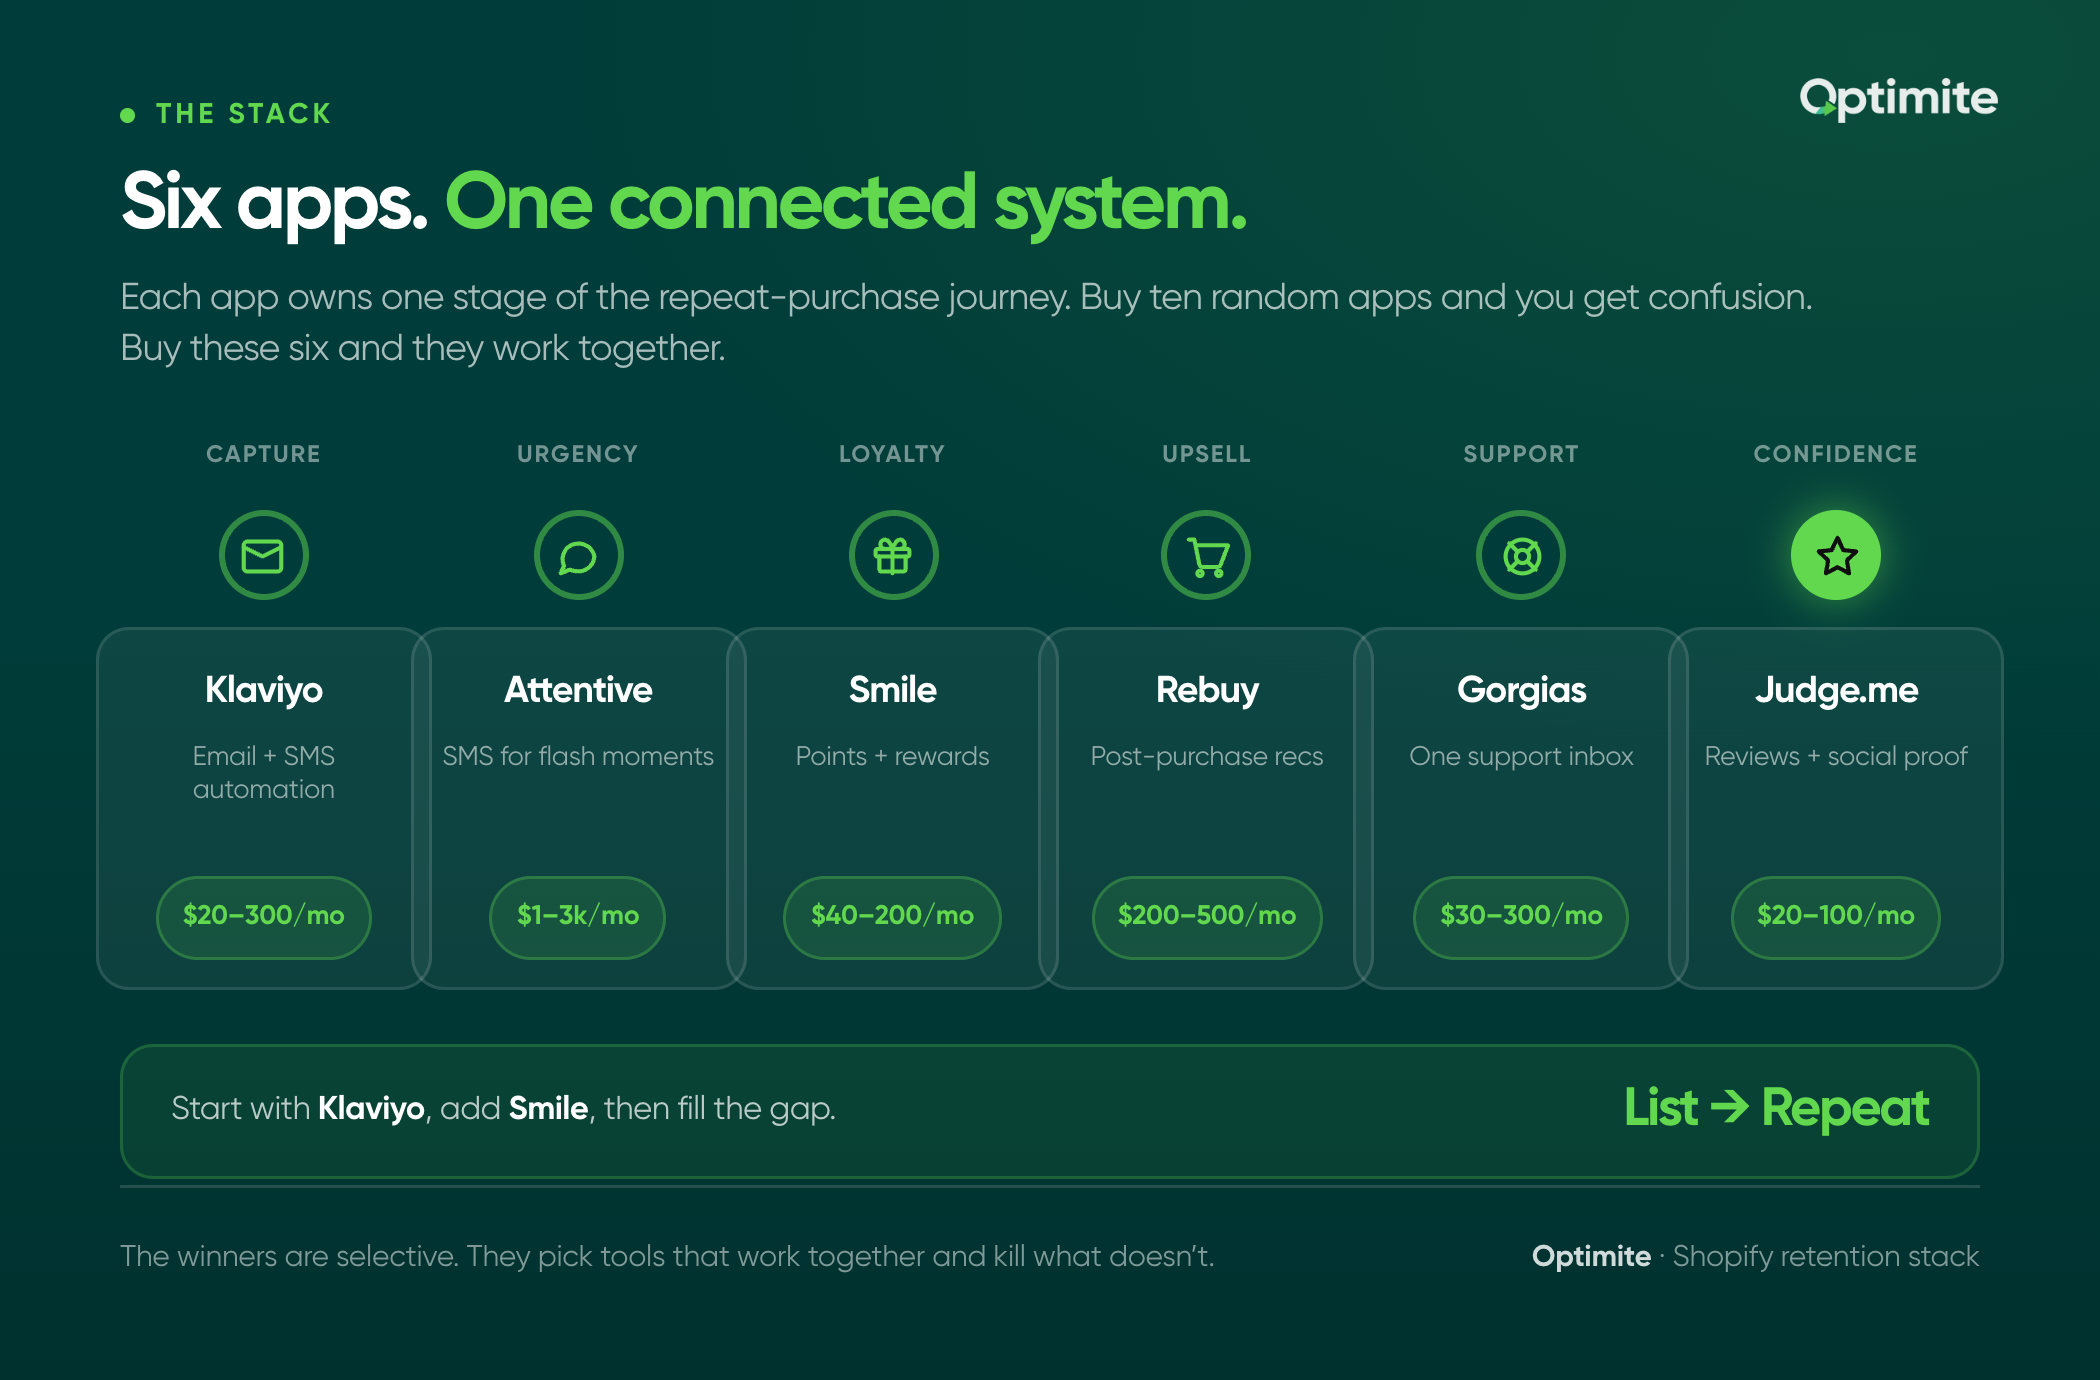Open the Rebuy card title

(x=1207, y=690)
